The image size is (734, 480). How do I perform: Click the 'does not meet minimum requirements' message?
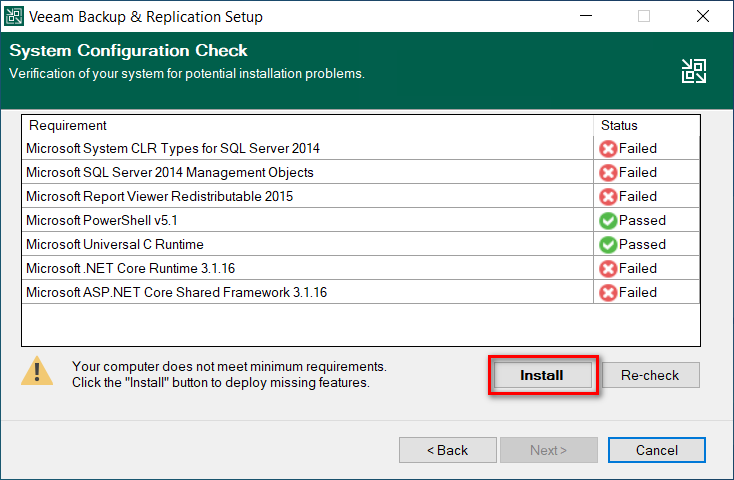[229, 366]
